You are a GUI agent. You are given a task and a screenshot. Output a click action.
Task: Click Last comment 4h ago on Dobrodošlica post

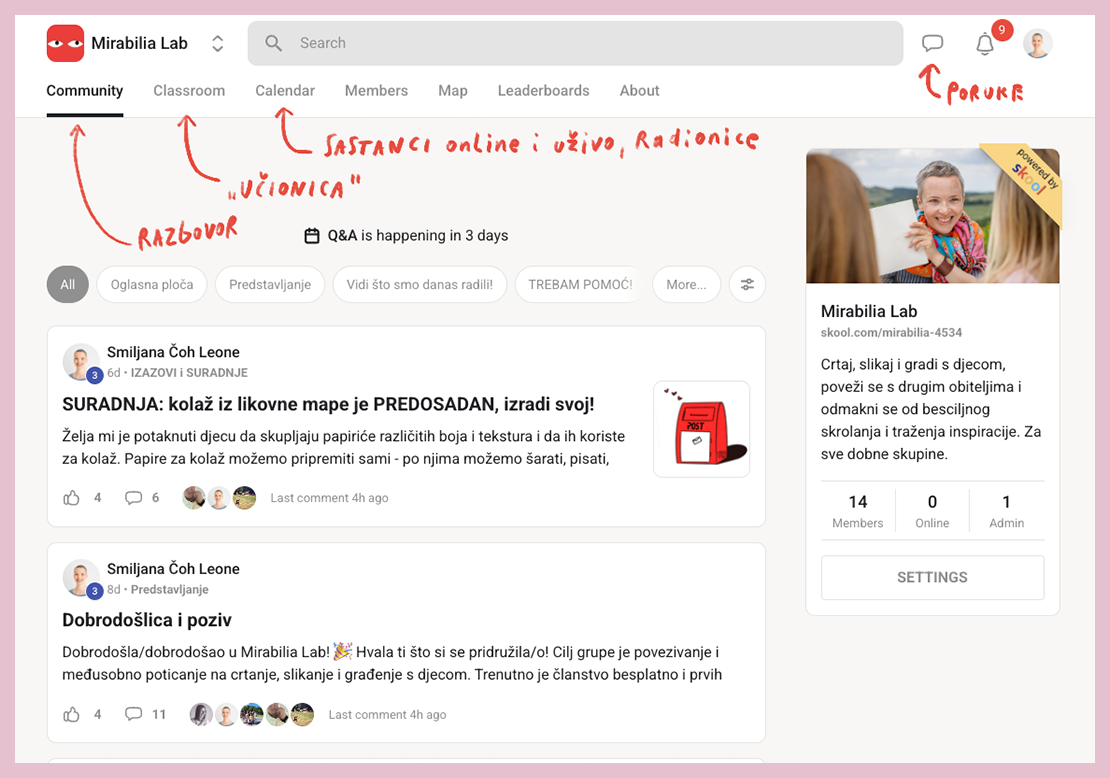[x=387, y=714]
